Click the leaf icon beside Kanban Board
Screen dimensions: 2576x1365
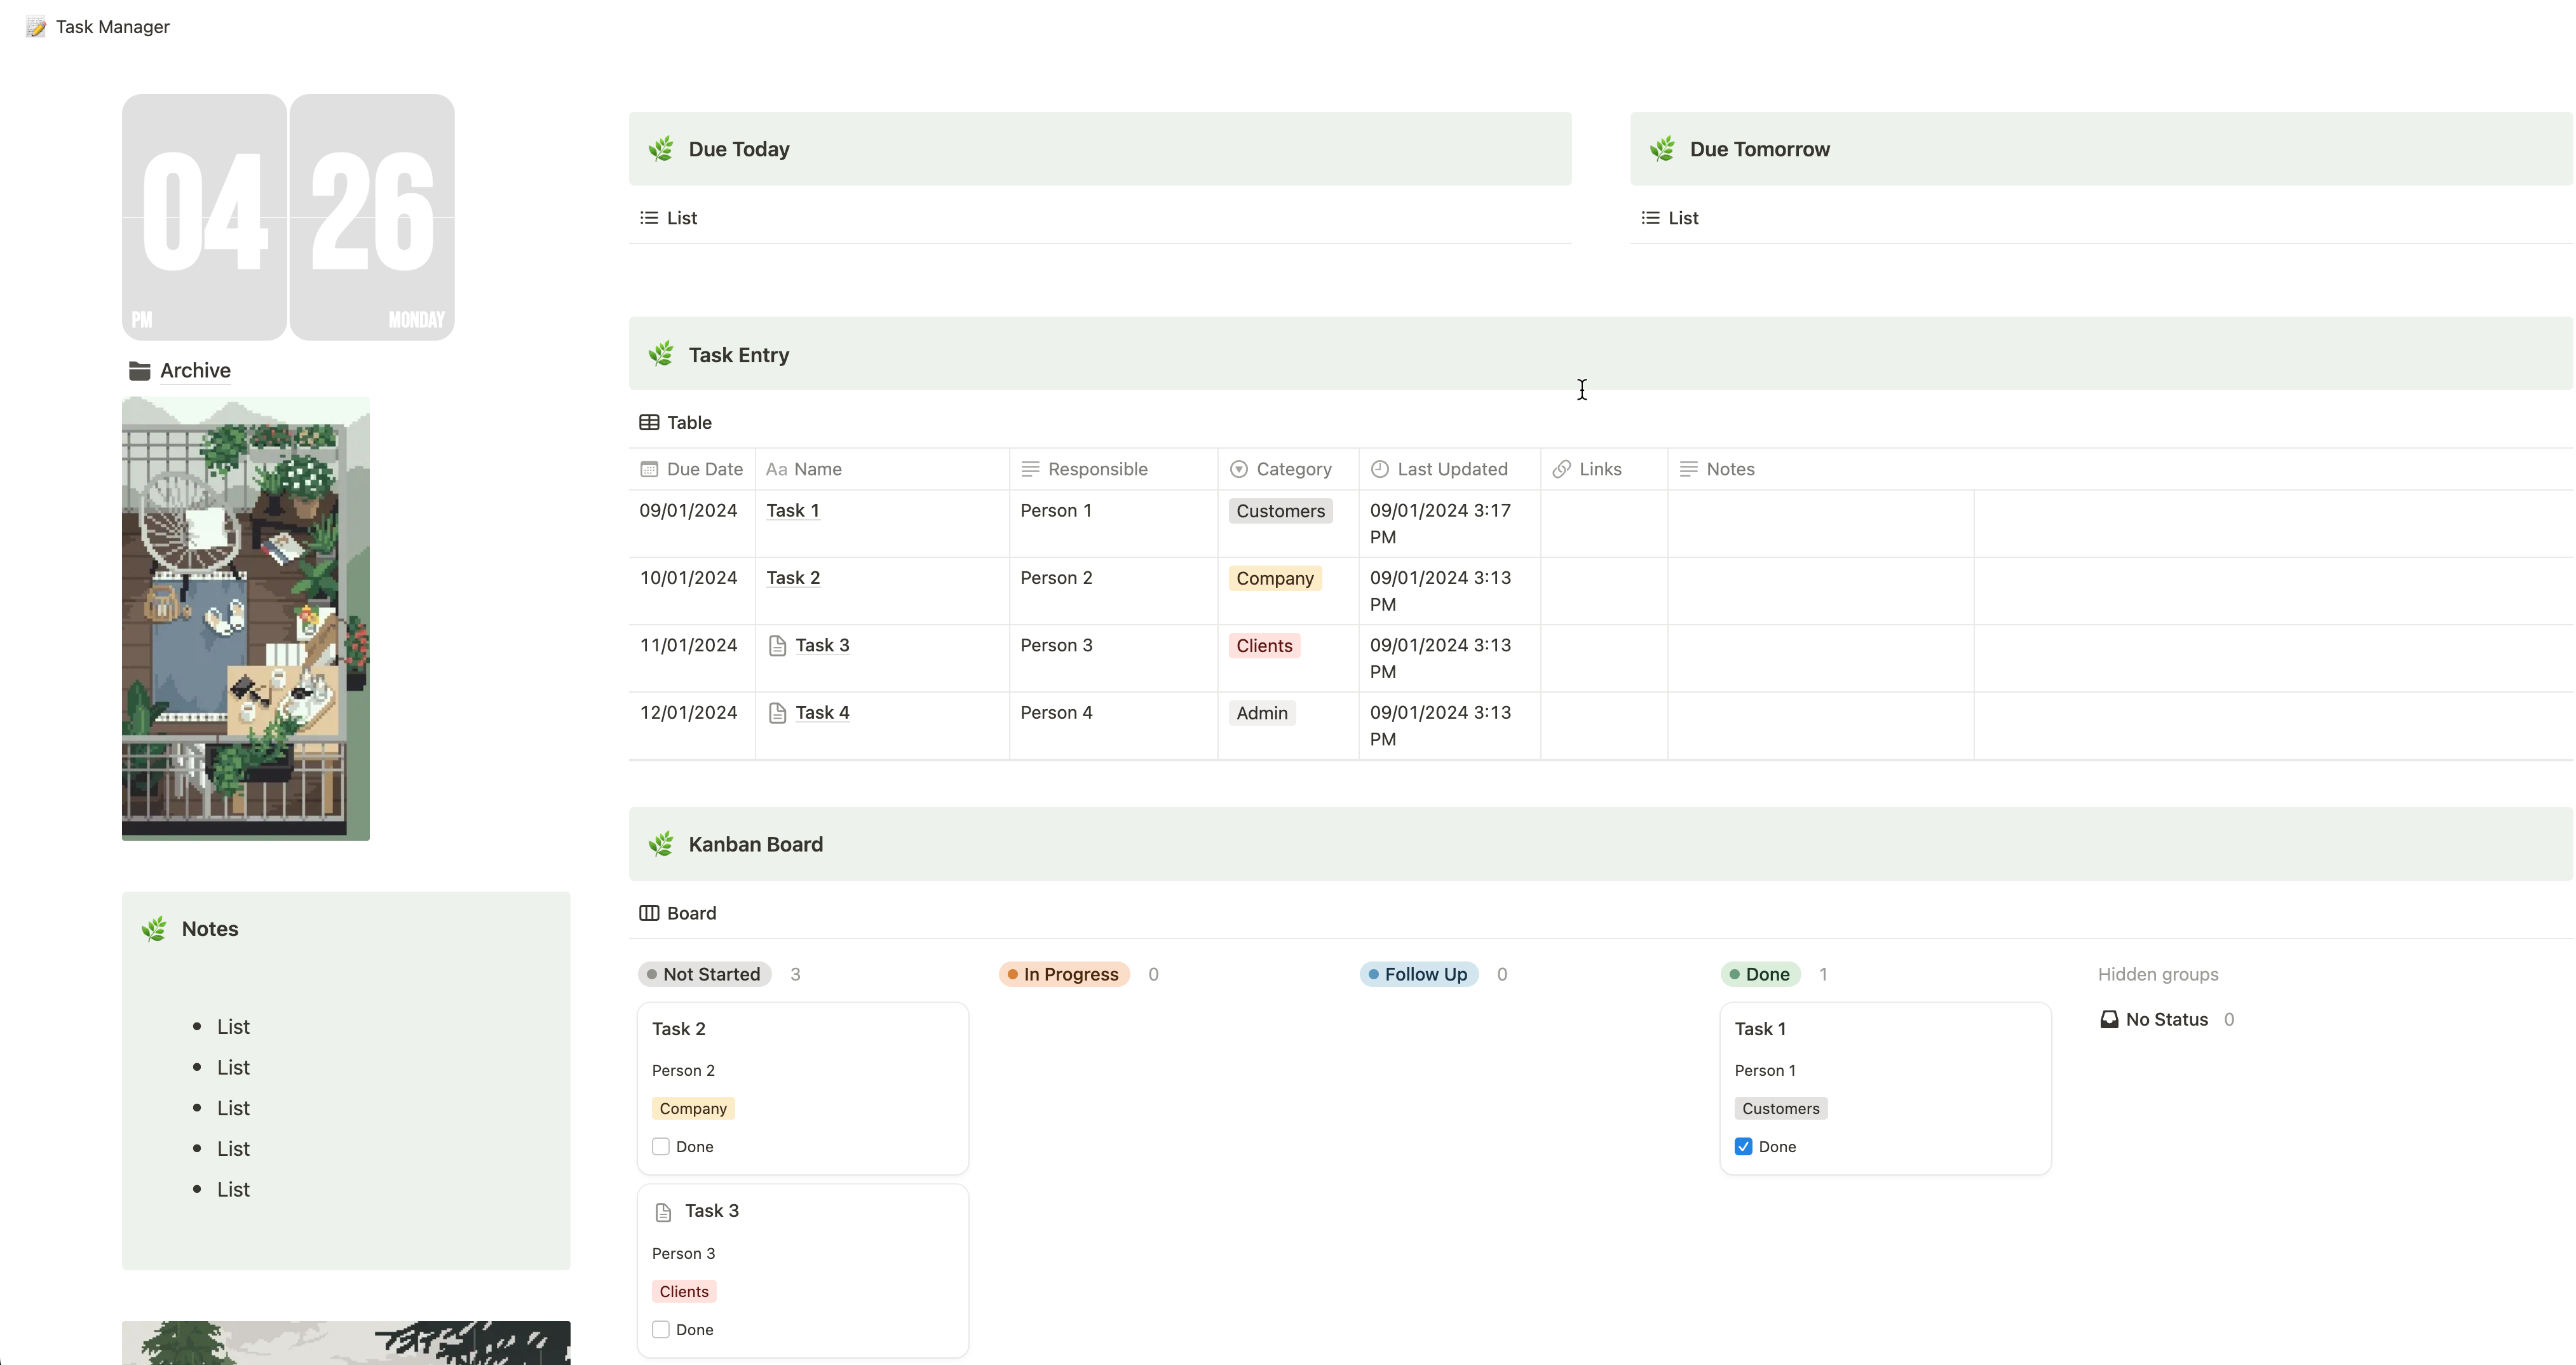coord(661,844)
